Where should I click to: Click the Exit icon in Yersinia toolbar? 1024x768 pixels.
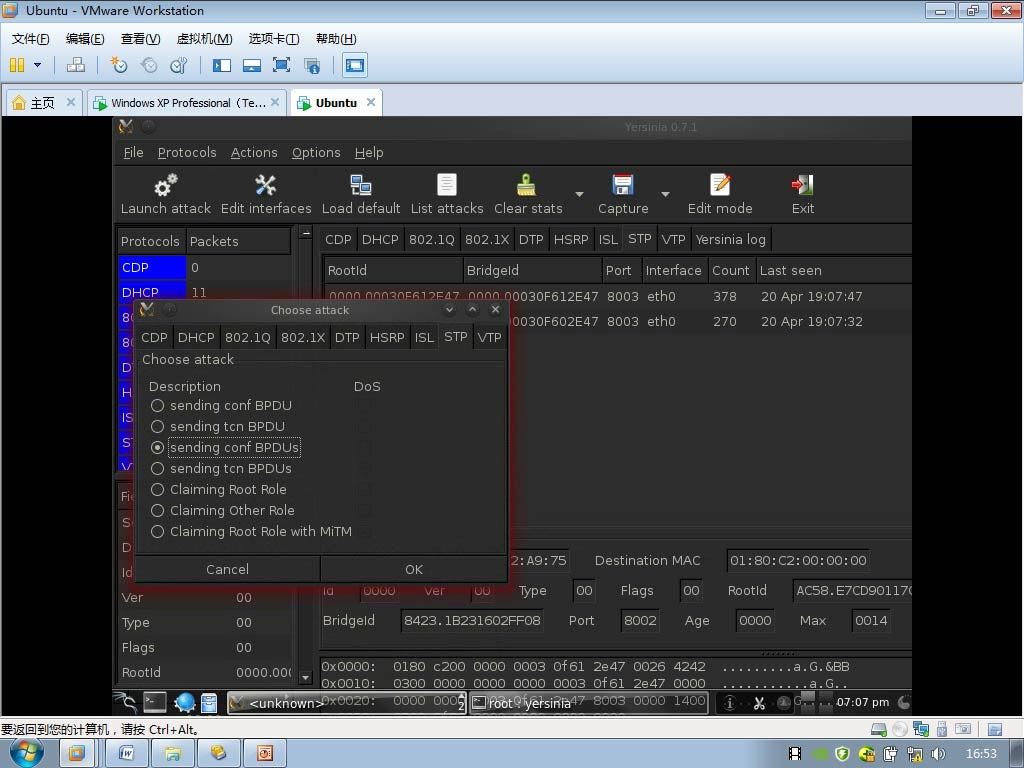(803, 185)
